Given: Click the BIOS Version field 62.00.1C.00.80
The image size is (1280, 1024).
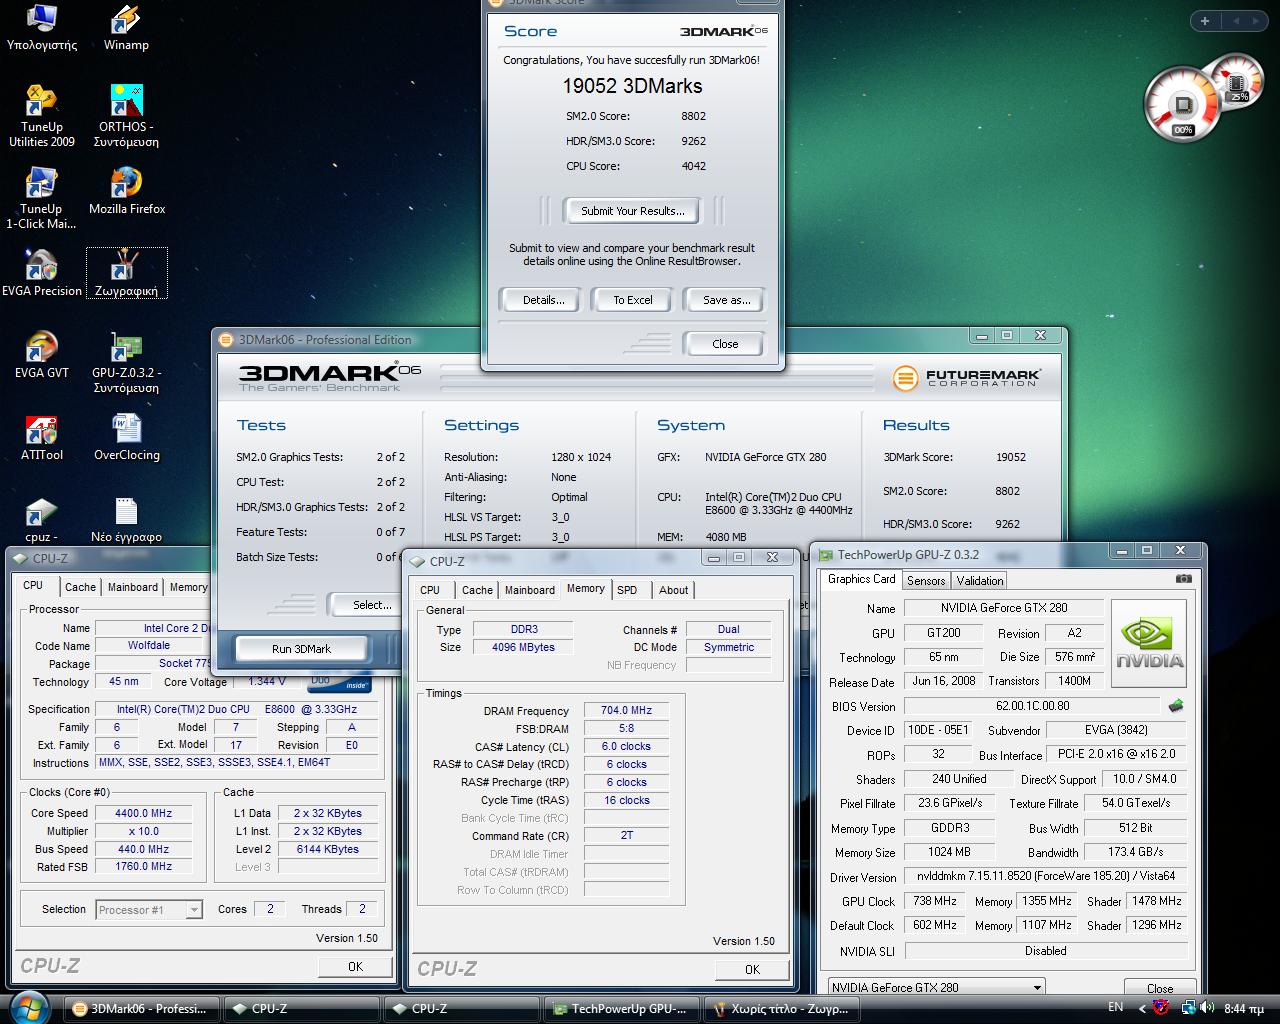Looking at the screenshot, I should pos(1032,706).
